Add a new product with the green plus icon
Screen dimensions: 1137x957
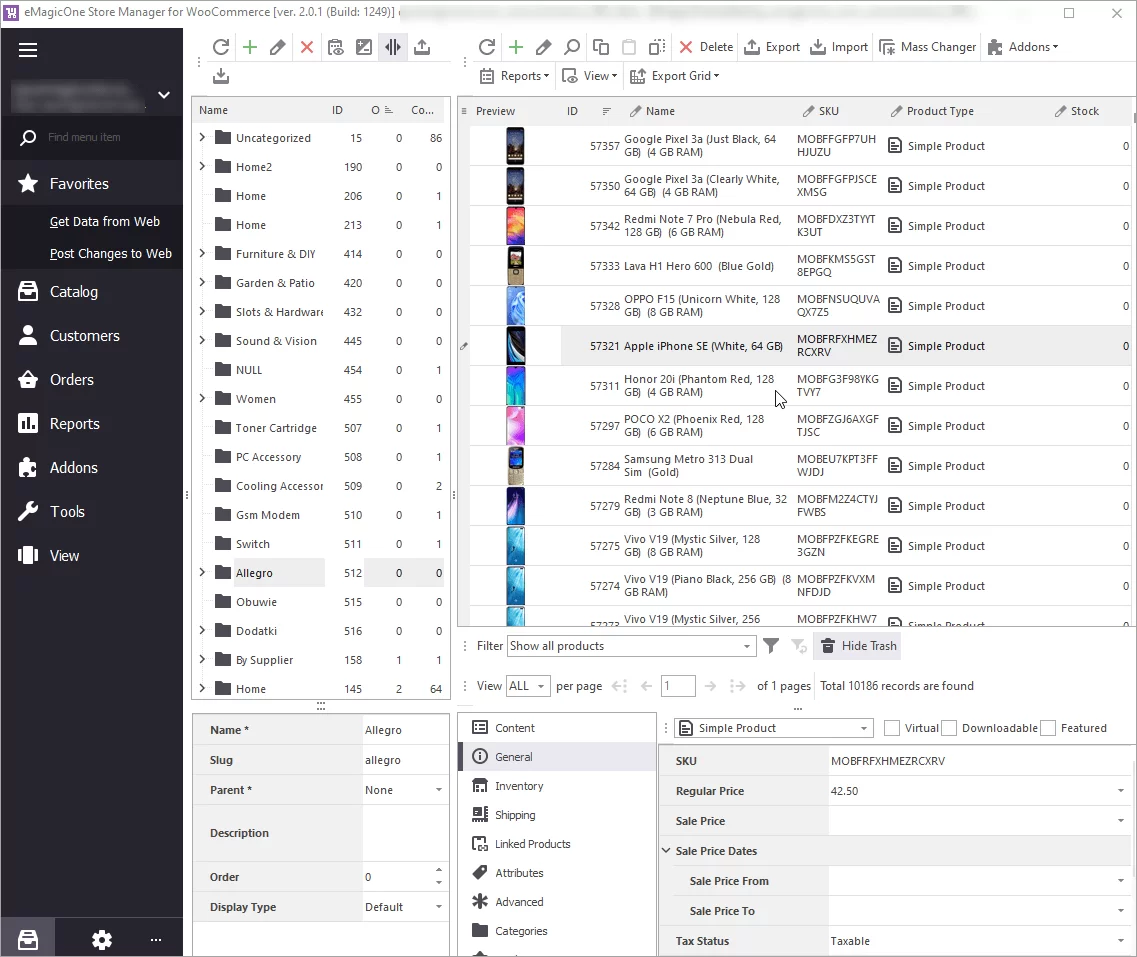[x=515, y=46]
